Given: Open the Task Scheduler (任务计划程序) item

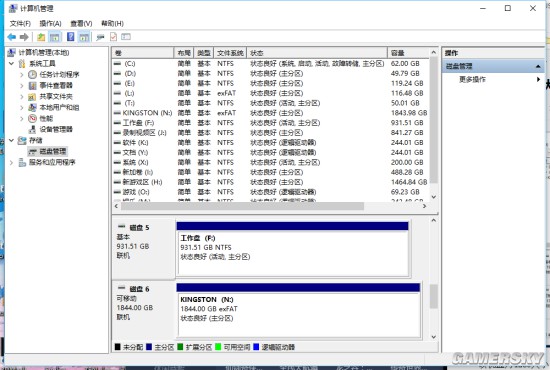Looking at the screenshot, I should coord(59,74).
